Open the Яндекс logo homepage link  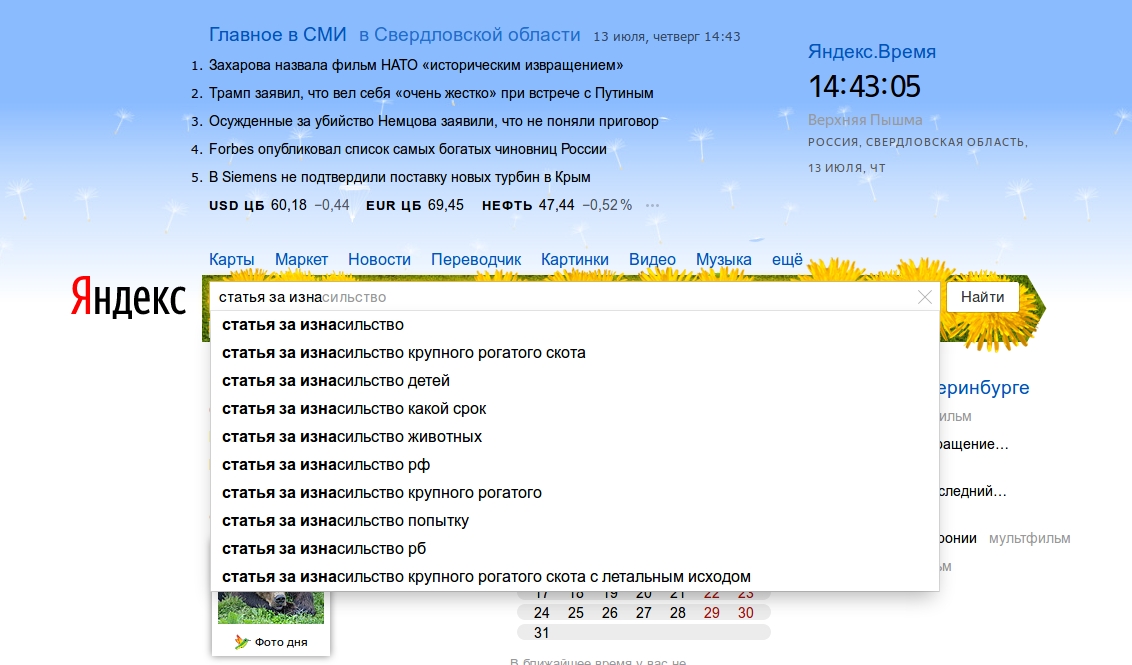pos(129,297)
